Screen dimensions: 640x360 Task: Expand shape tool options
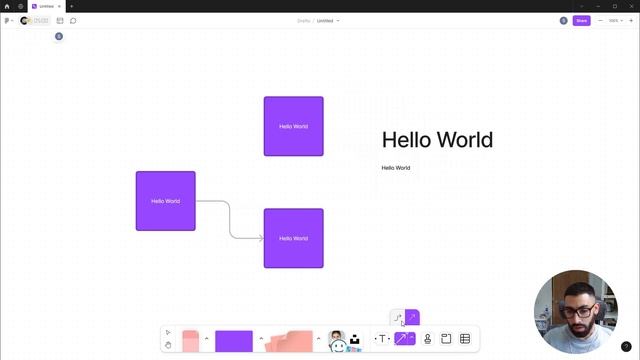pyautogui.click(x=261, y=338)
